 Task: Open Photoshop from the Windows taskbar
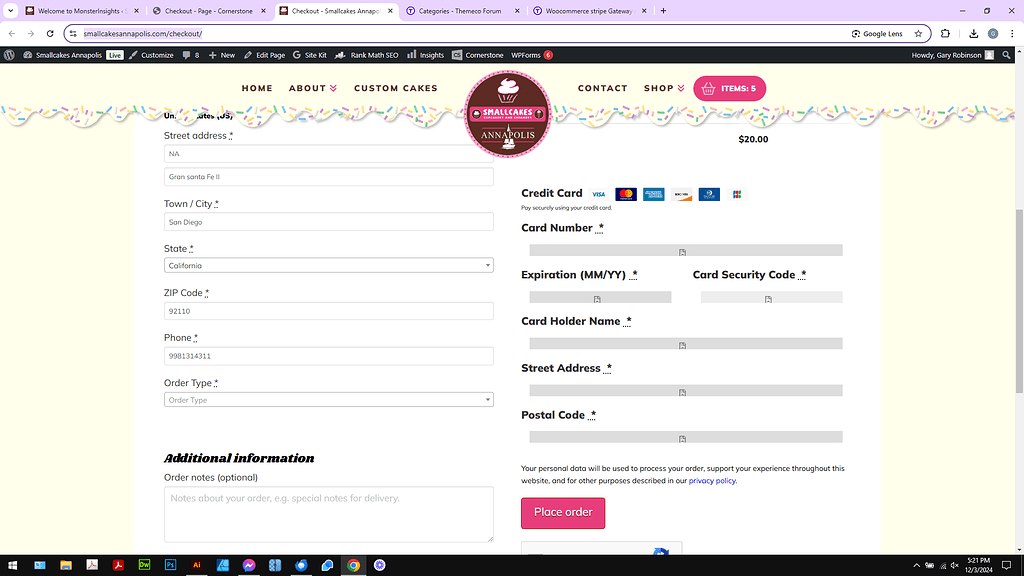click(170, 565)
